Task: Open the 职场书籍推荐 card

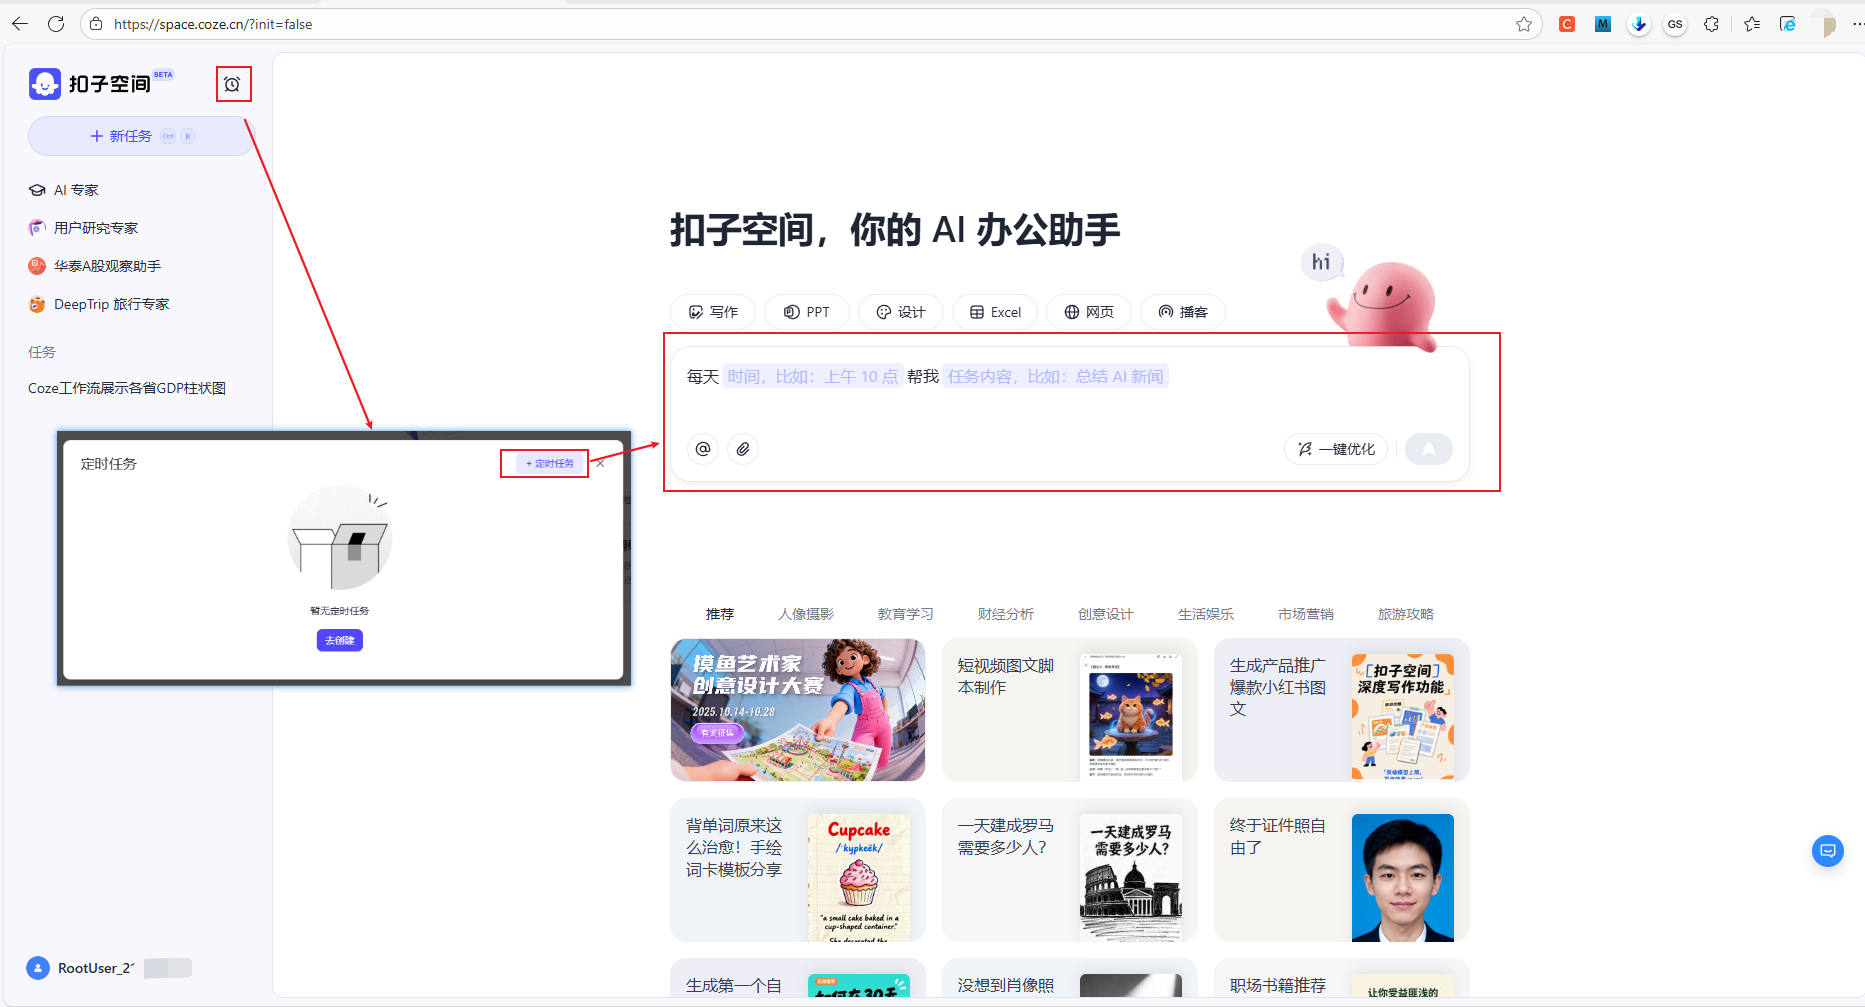Action: pyautogui.click(x=1342, y=978)
